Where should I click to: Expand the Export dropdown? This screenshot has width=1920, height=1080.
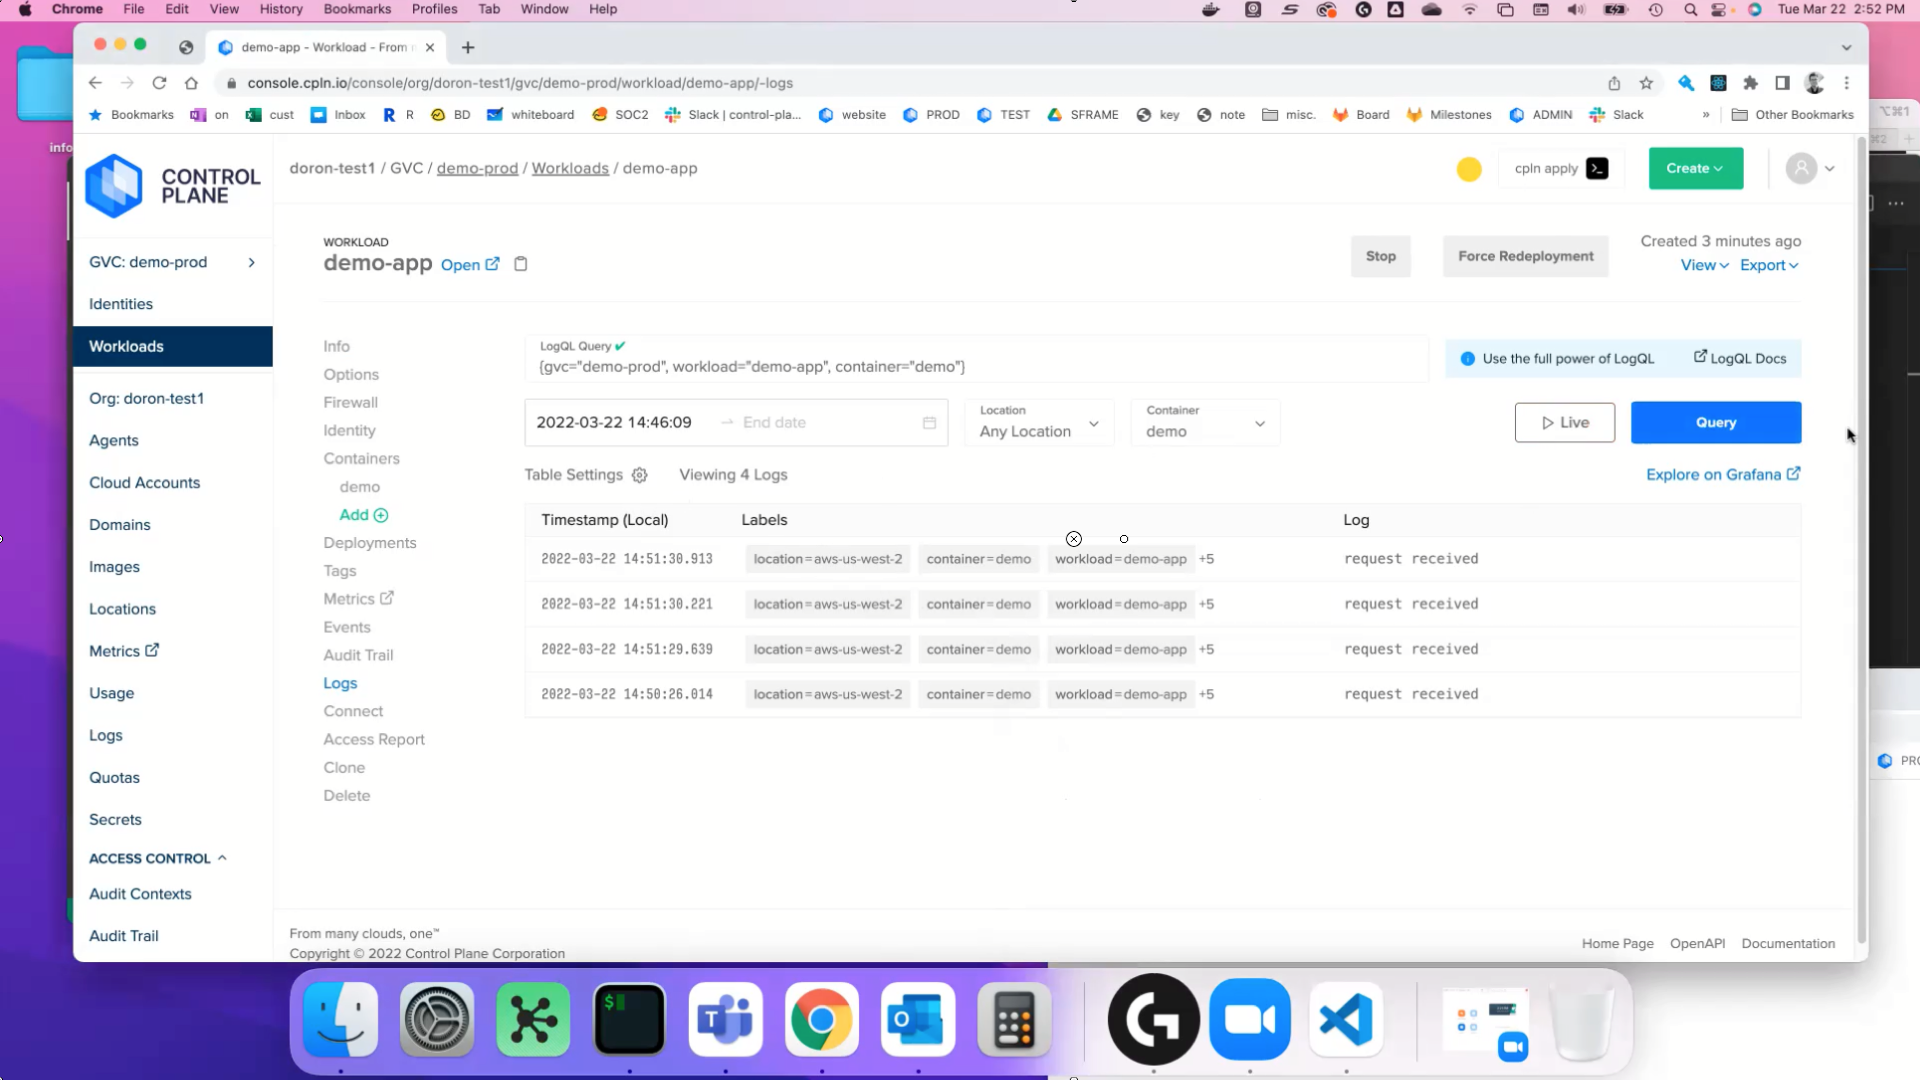click(1768, 265)
